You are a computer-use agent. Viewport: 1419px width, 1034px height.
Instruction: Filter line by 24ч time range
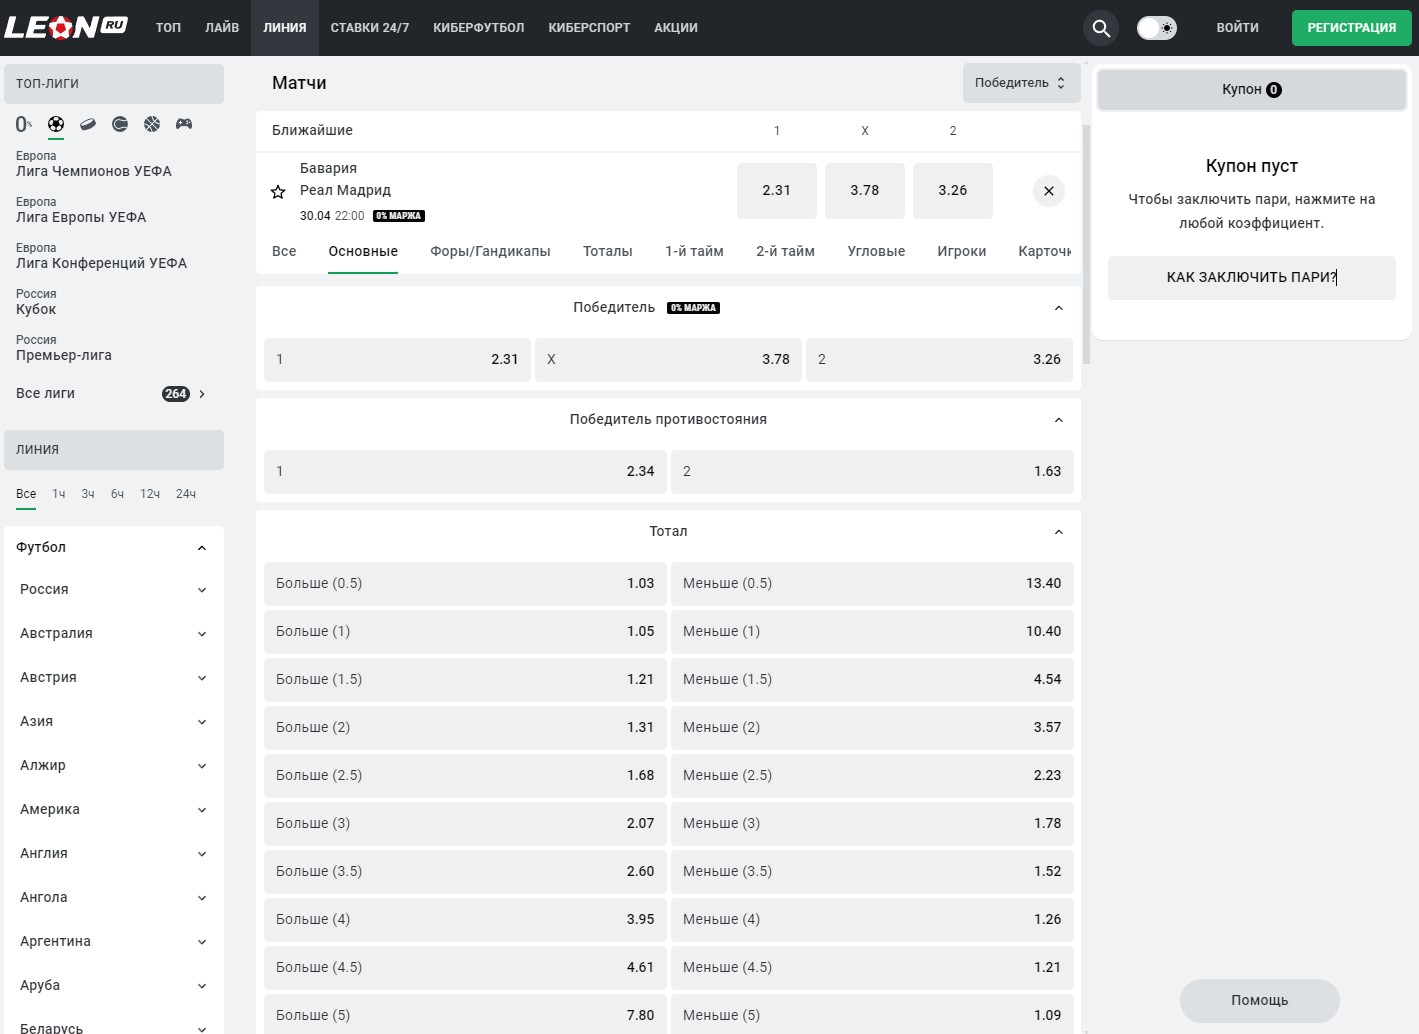click(x=186, y=494)
